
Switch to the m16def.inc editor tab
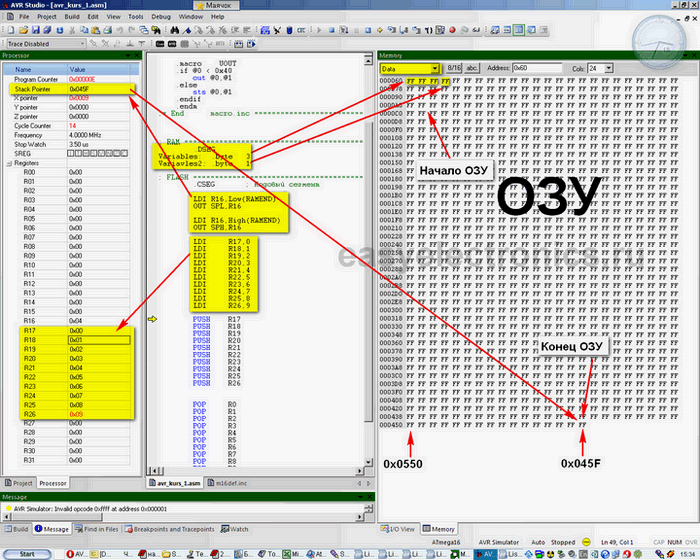point(228,483)
